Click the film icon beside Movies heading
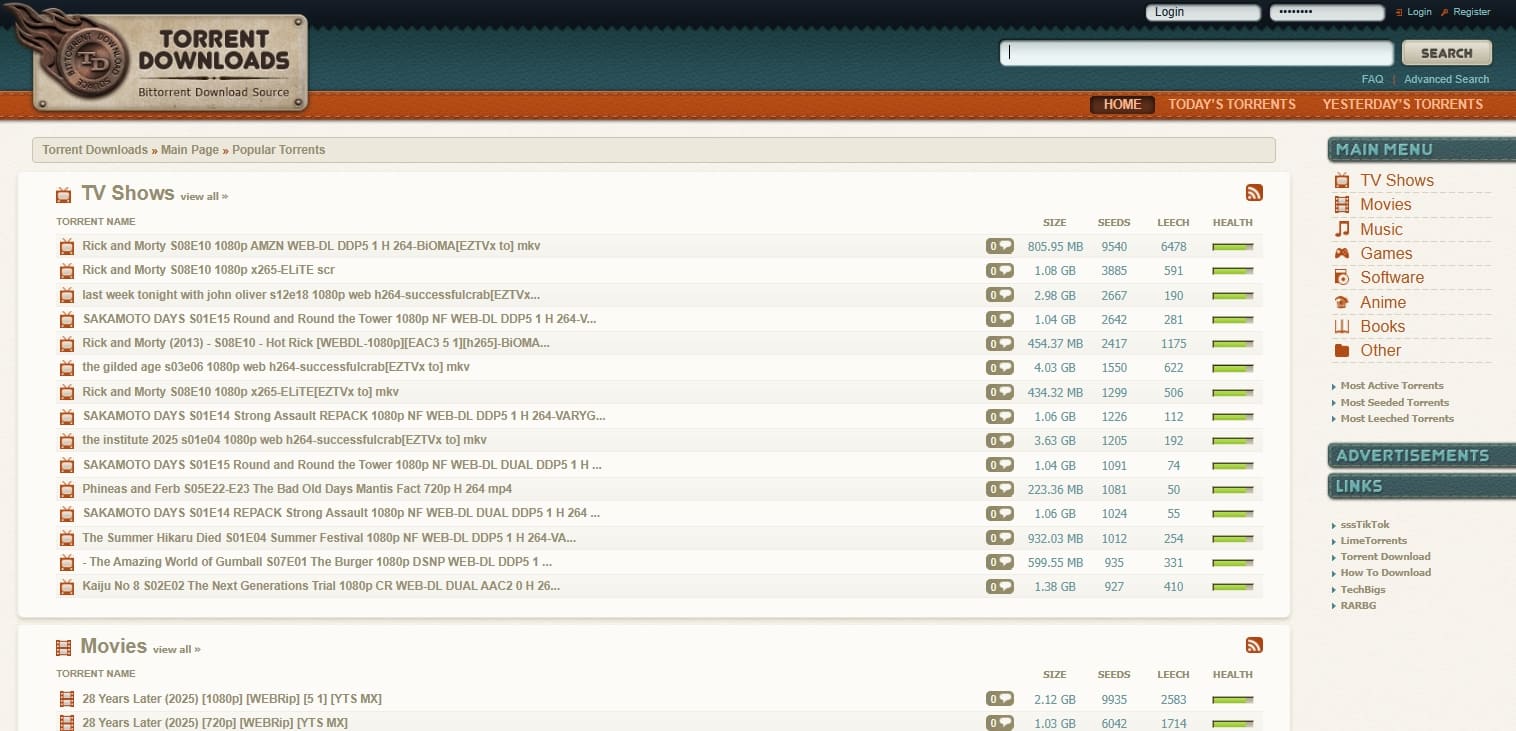Viewport: 1516px width, 731px height. point(64,648)
